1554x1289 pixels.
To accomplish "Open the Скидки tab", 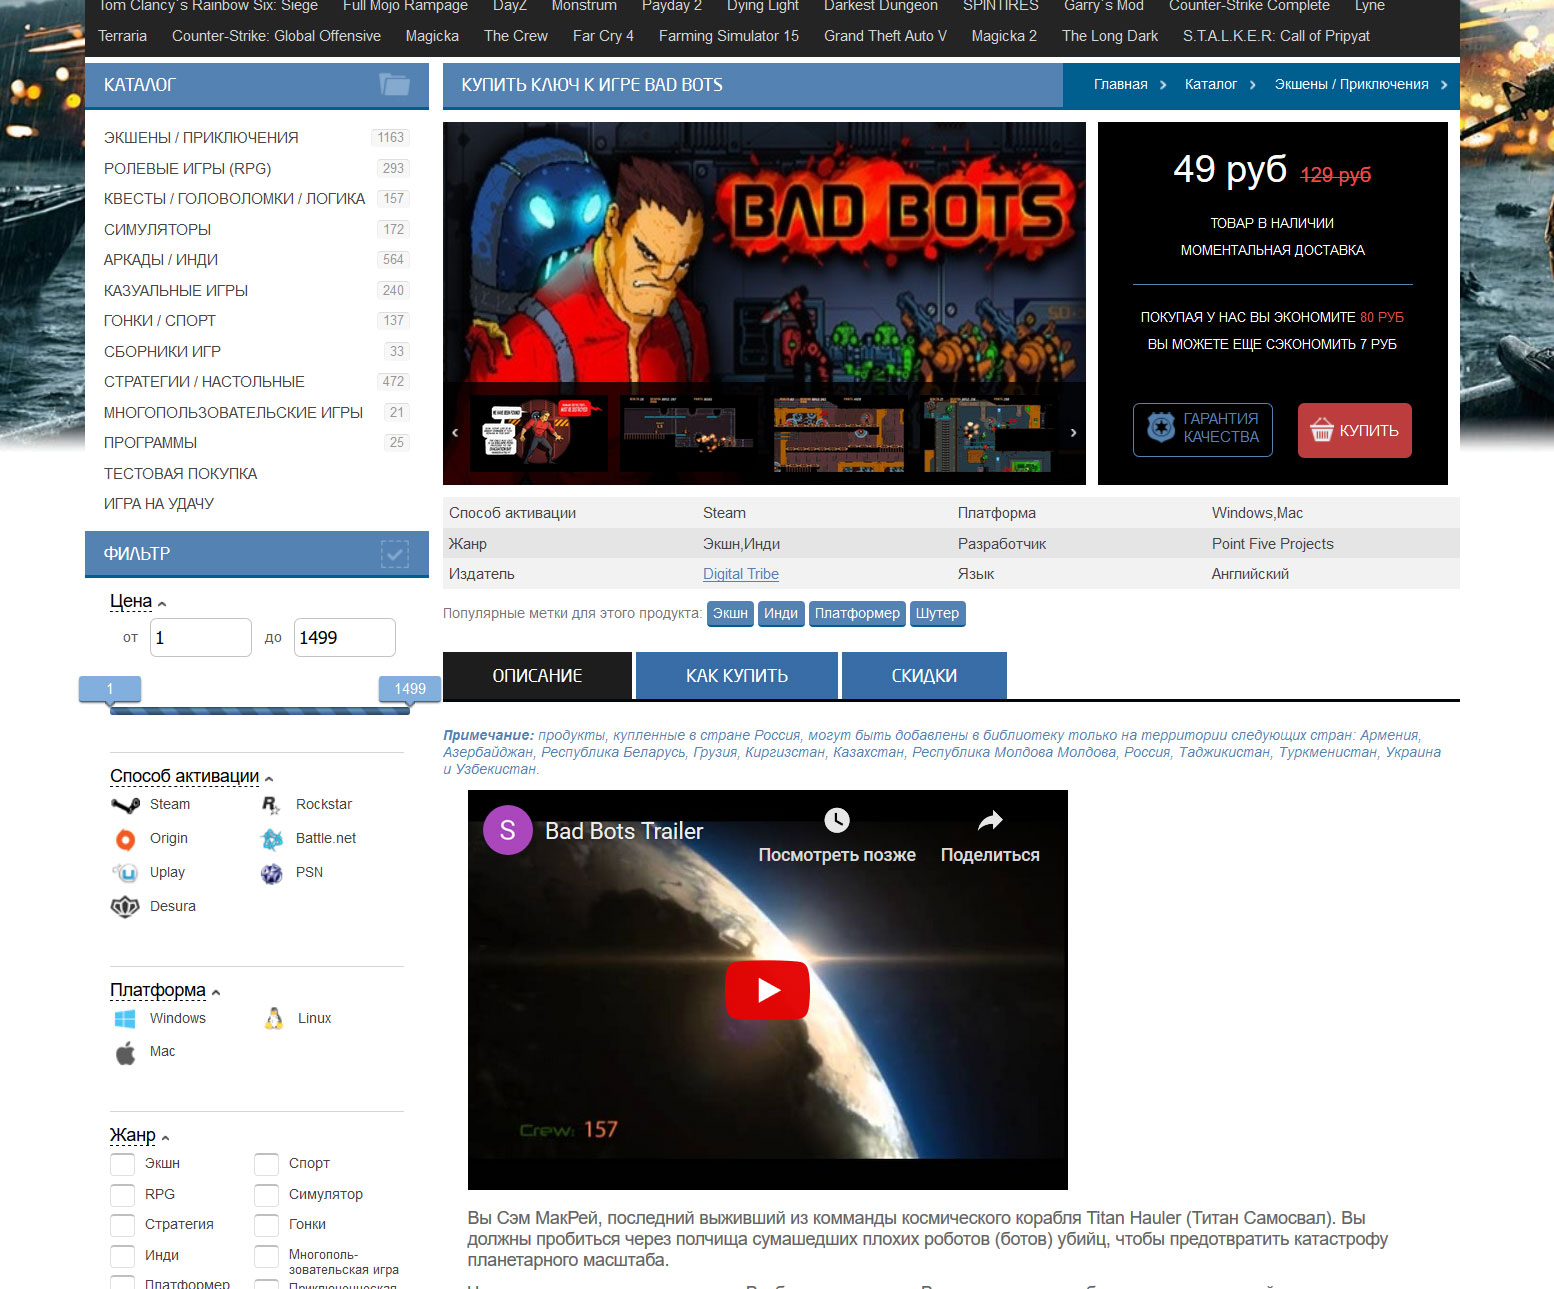I will (x=924, y=676).
